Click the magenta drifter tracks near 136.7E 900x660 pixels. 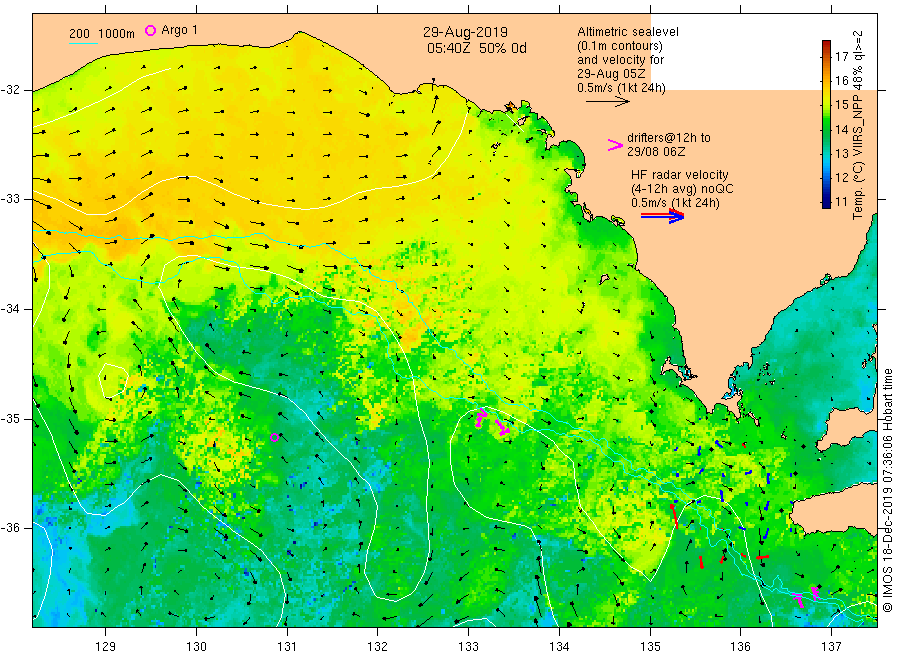[806, 597]
